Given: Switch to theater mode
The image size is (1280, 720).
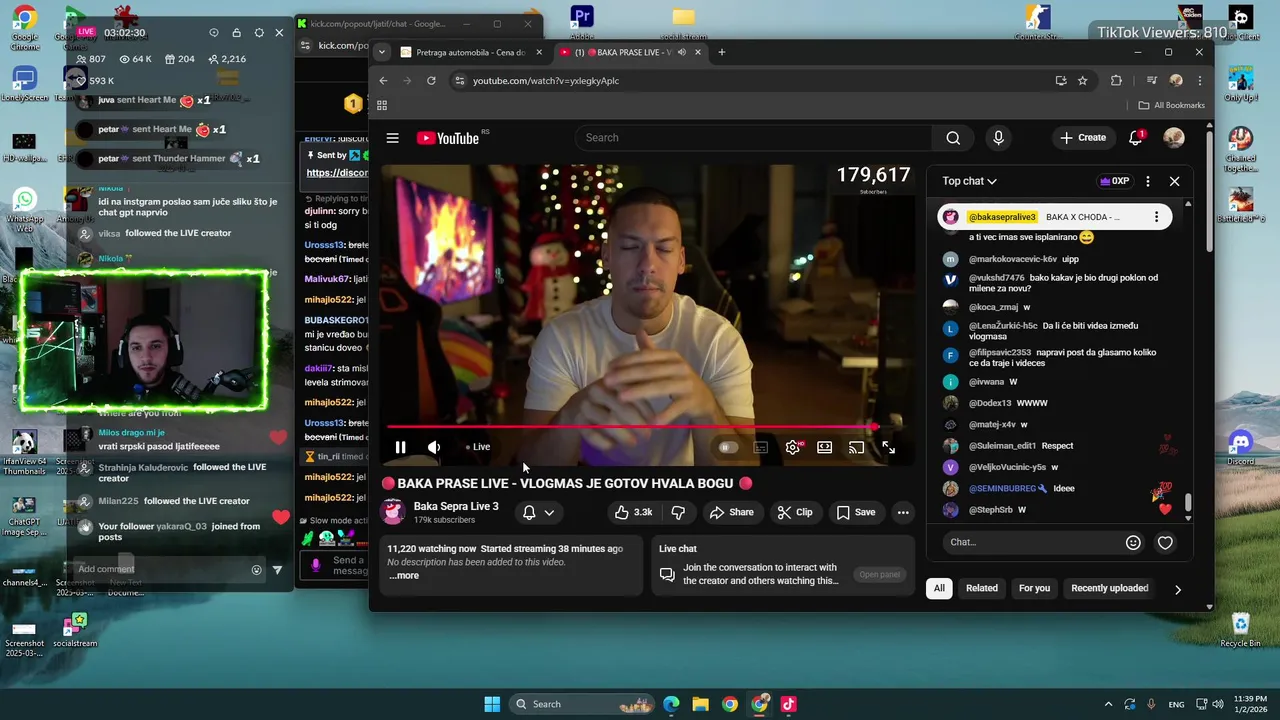Looking at the screenshot, I should click(x=824, y=448).
